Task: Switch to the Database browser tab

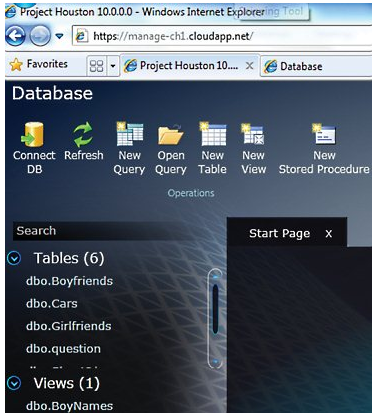Action: click(x=316, y=66)
